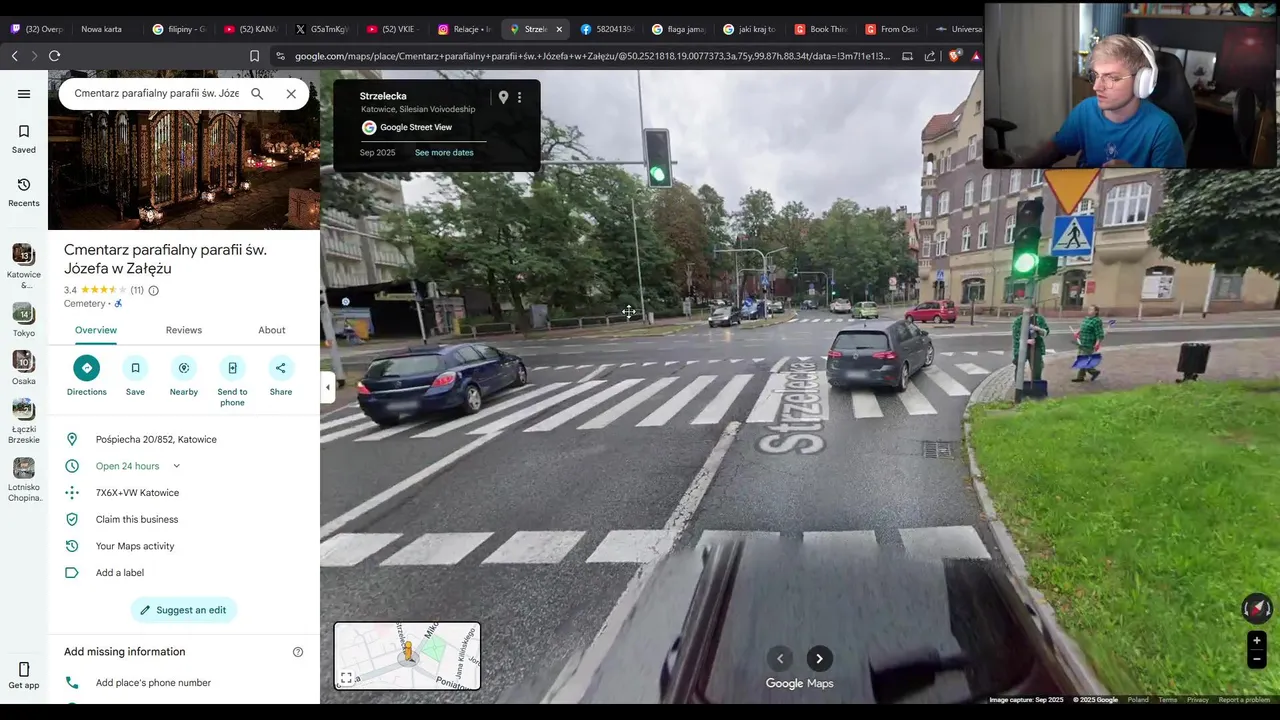This screenshot has width=1280, height=720.
Task: Switch to the filipiny Google tab
Action: pos(180,29)
